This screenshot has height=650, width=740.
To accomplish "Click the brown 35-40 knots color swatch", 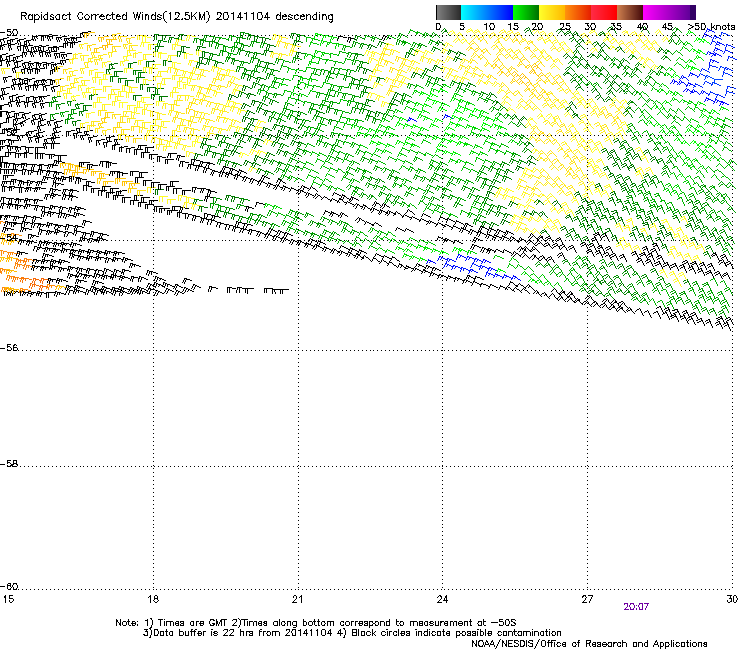I will click(x=630, y=12).
